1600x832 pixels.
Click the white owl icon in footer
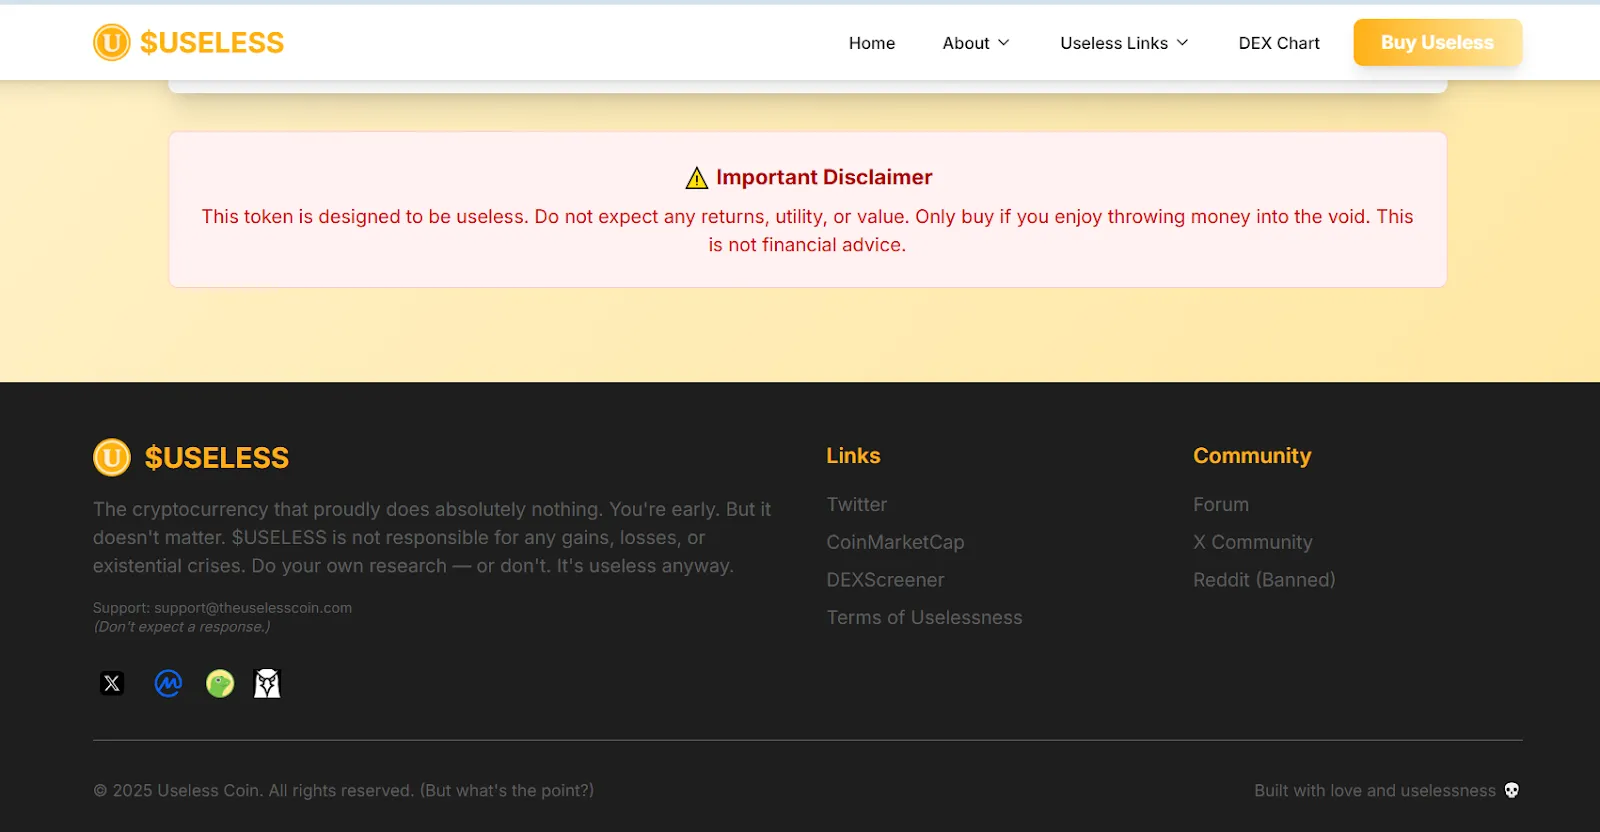coord(267,683)
